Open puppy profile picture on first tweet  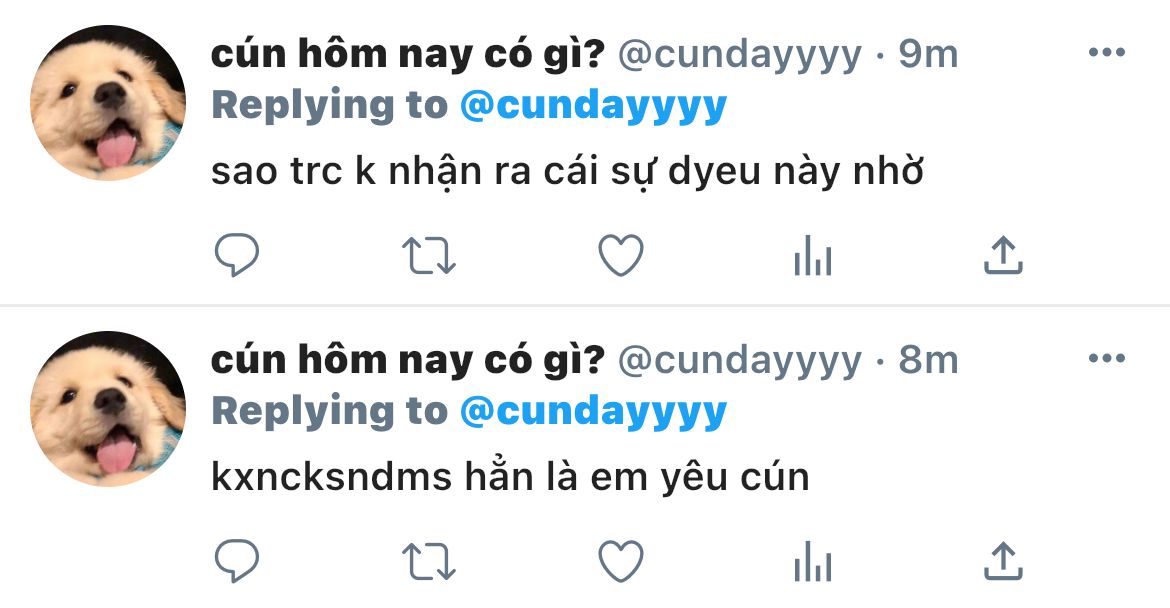pyautogui.click(x=108, y=102)
